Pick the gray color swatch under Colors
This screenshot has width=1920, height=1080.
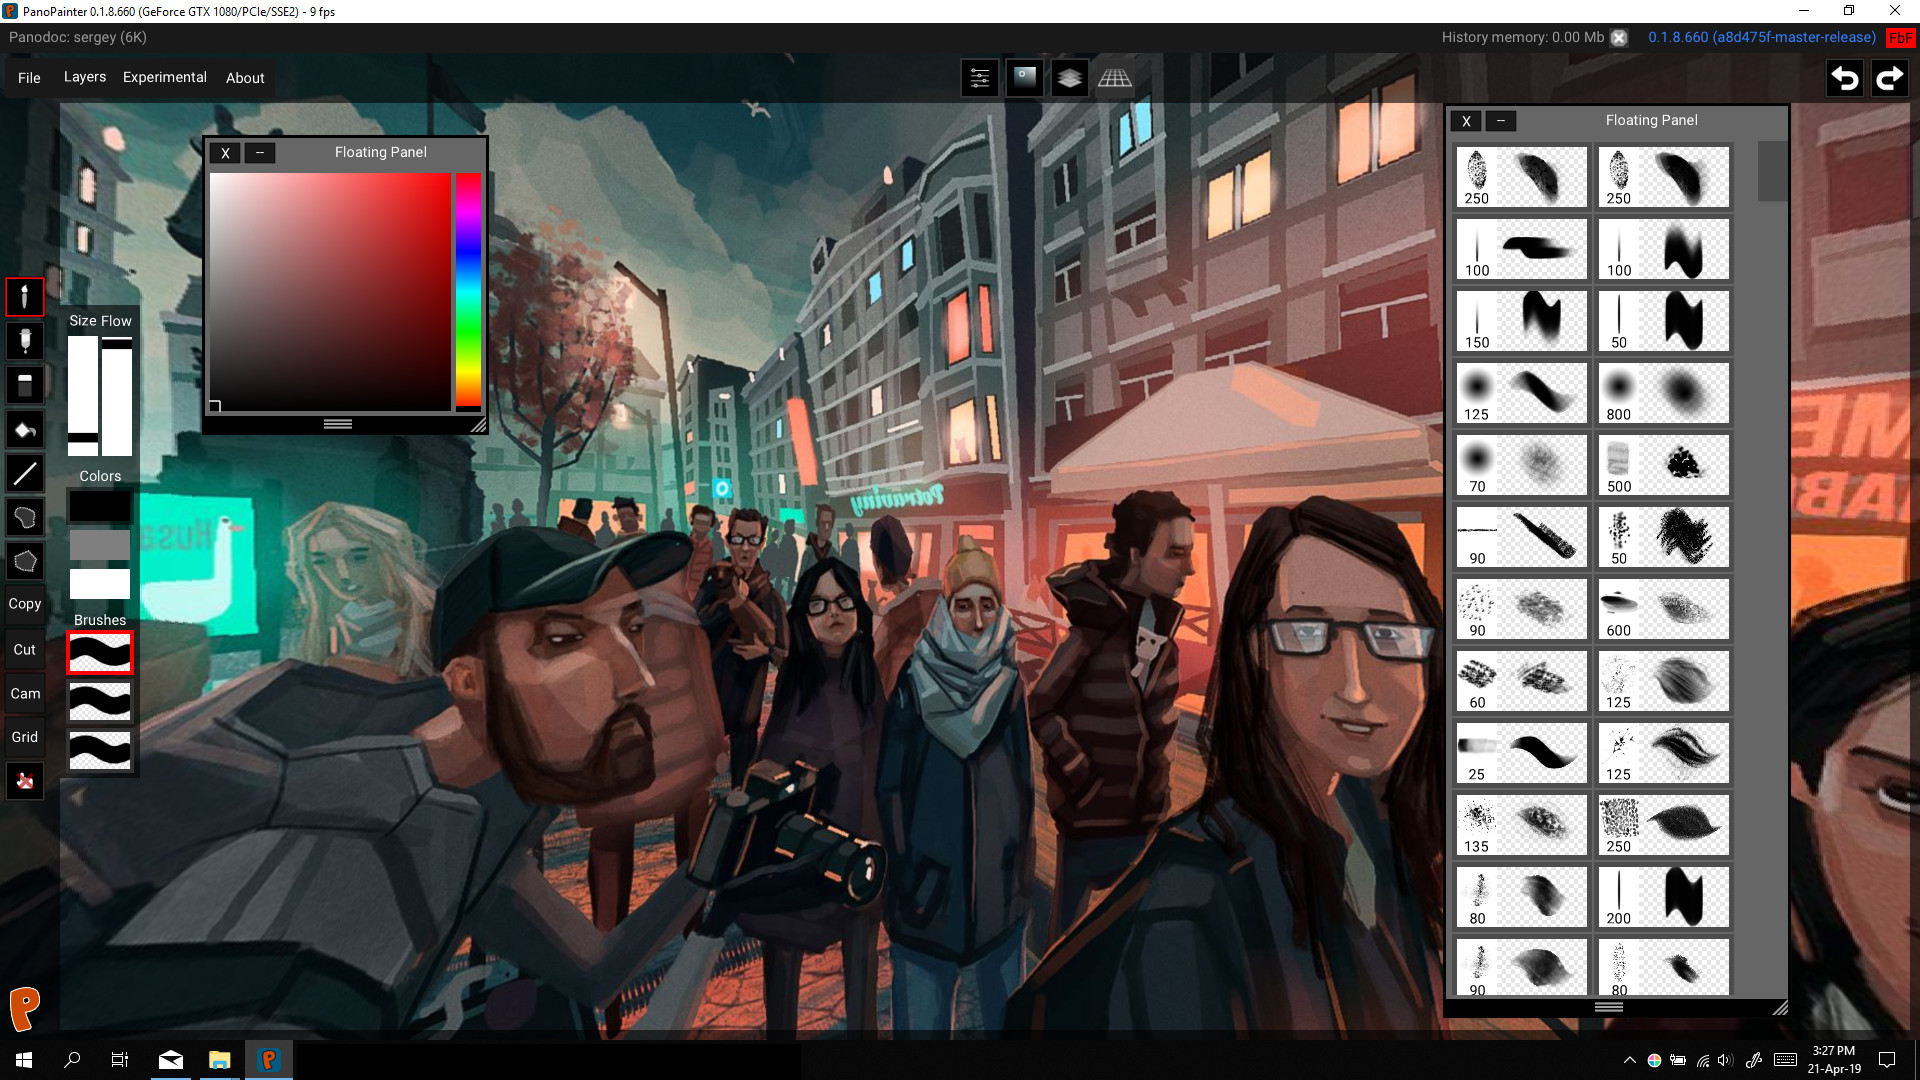[x=100, y=545]
